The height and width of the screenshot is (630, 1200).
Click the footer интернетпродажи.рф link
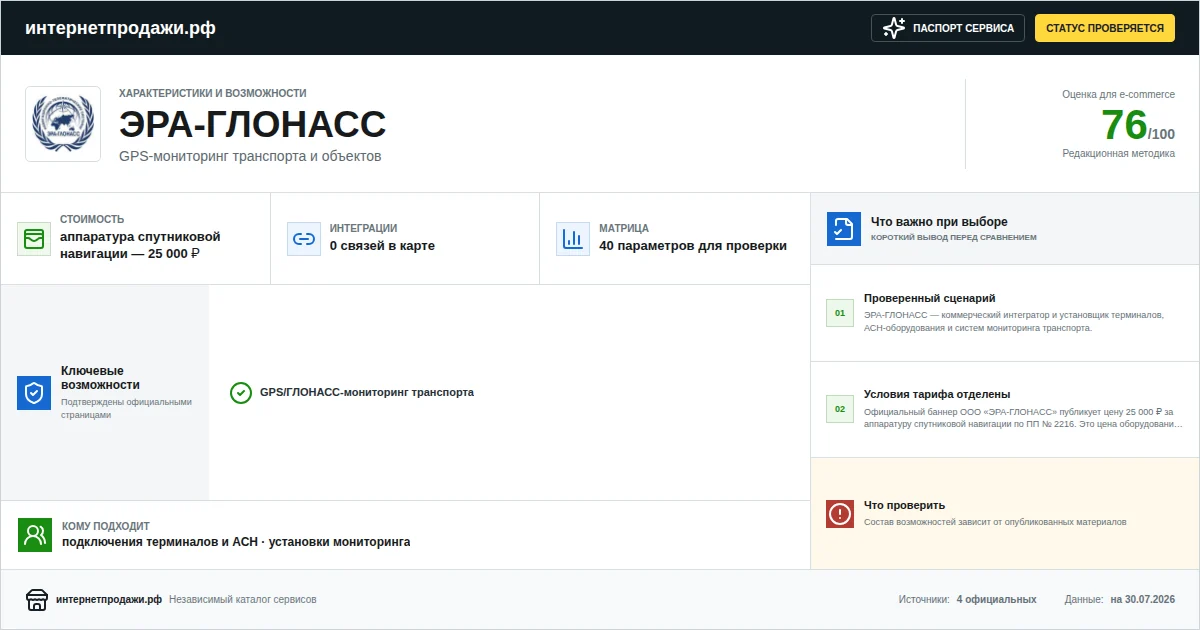click(109, 599)
